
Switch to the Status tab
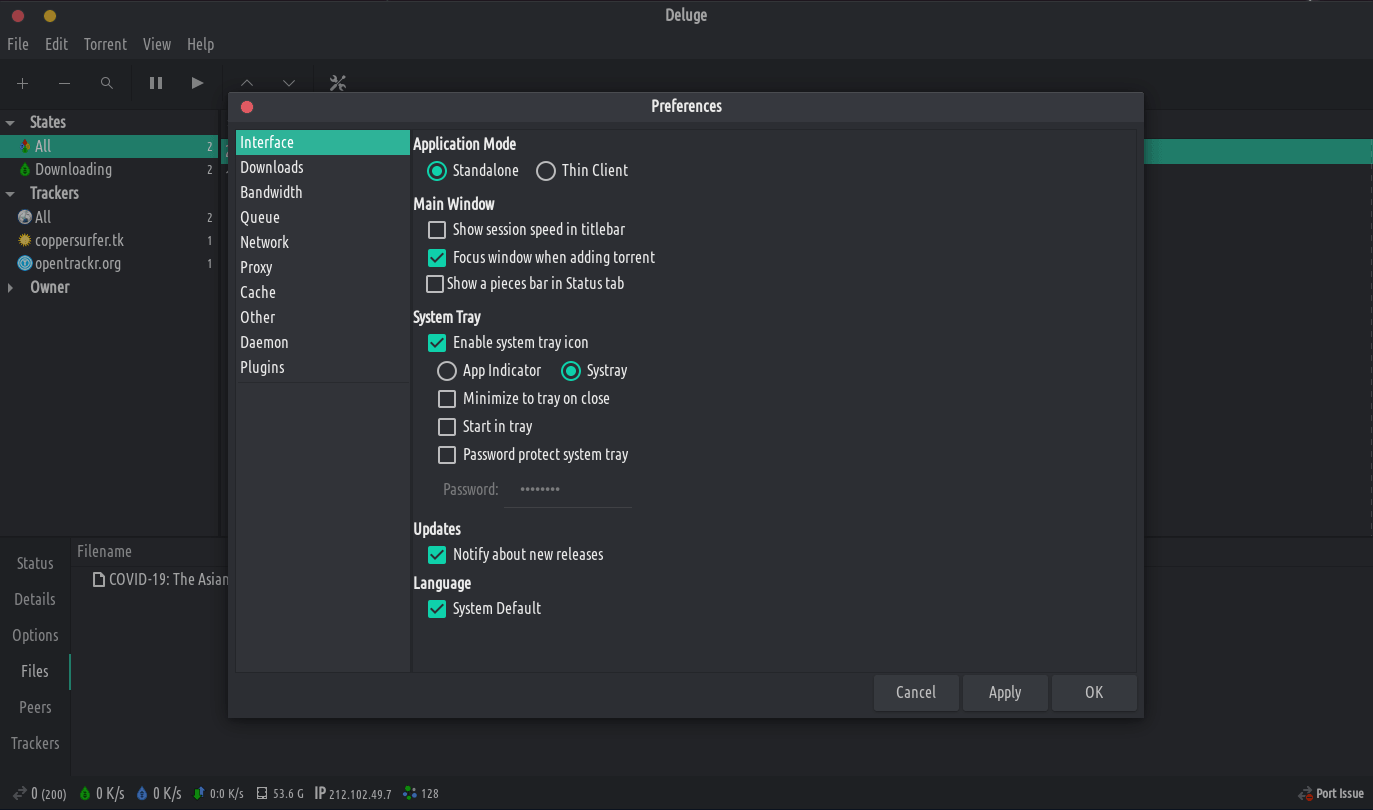(35, 564)
